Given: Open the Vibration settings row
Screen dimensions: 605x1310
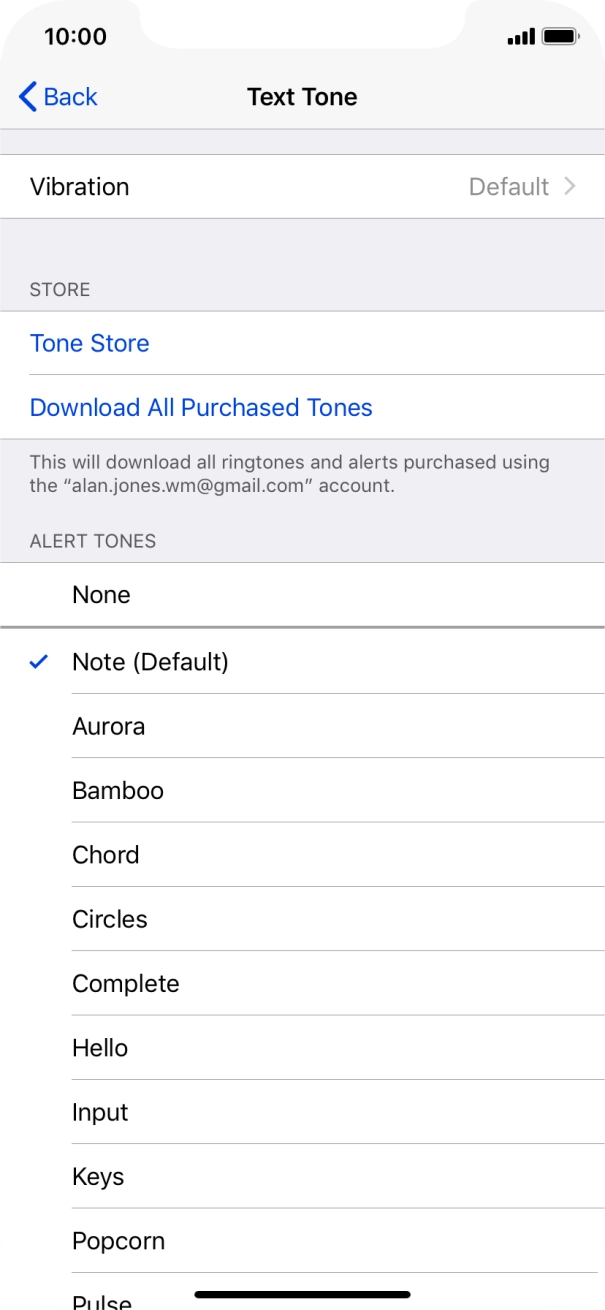Looking at the screenshot, I should (300, 187).
